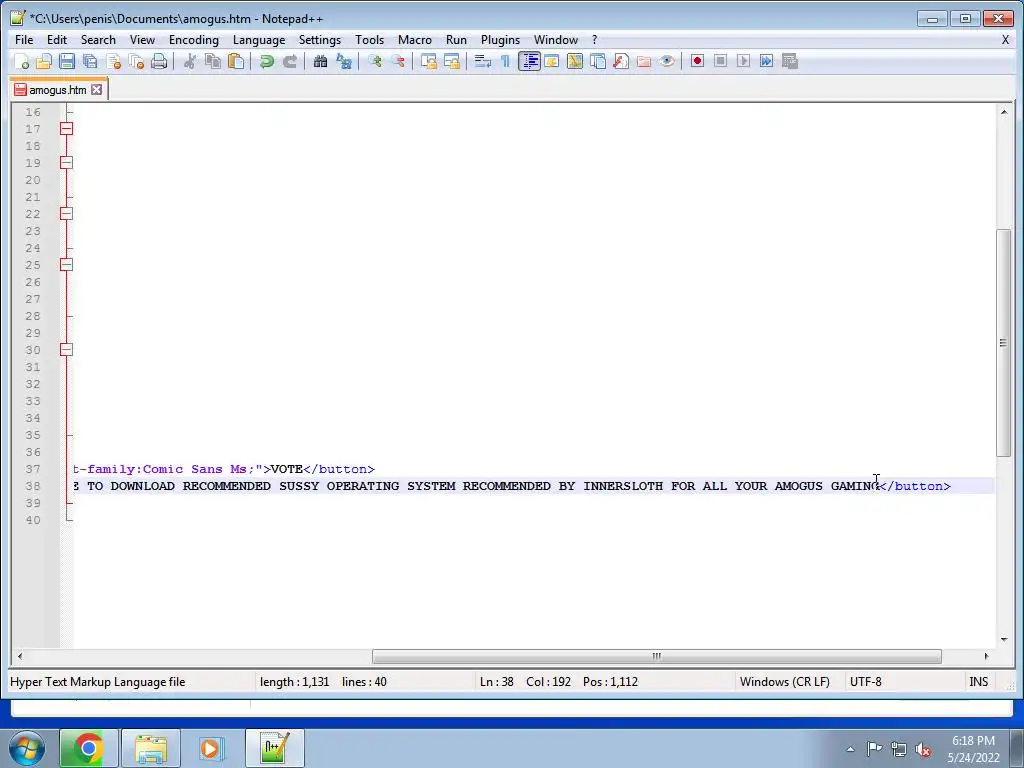The height and width of the screenshot is (768, 1024).
Task: Open the File menu
Action: point(24,40)
